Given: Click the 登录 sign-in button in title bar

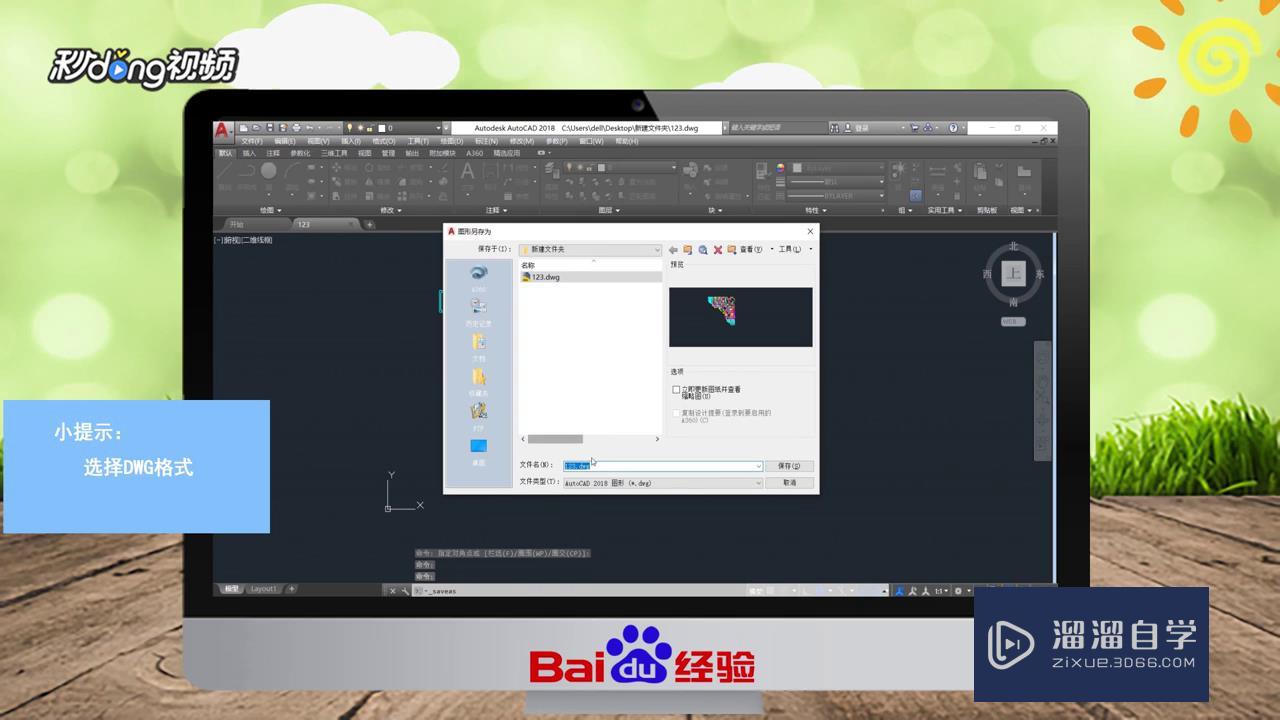Looking at the screenshot, I should pos(861,128).
